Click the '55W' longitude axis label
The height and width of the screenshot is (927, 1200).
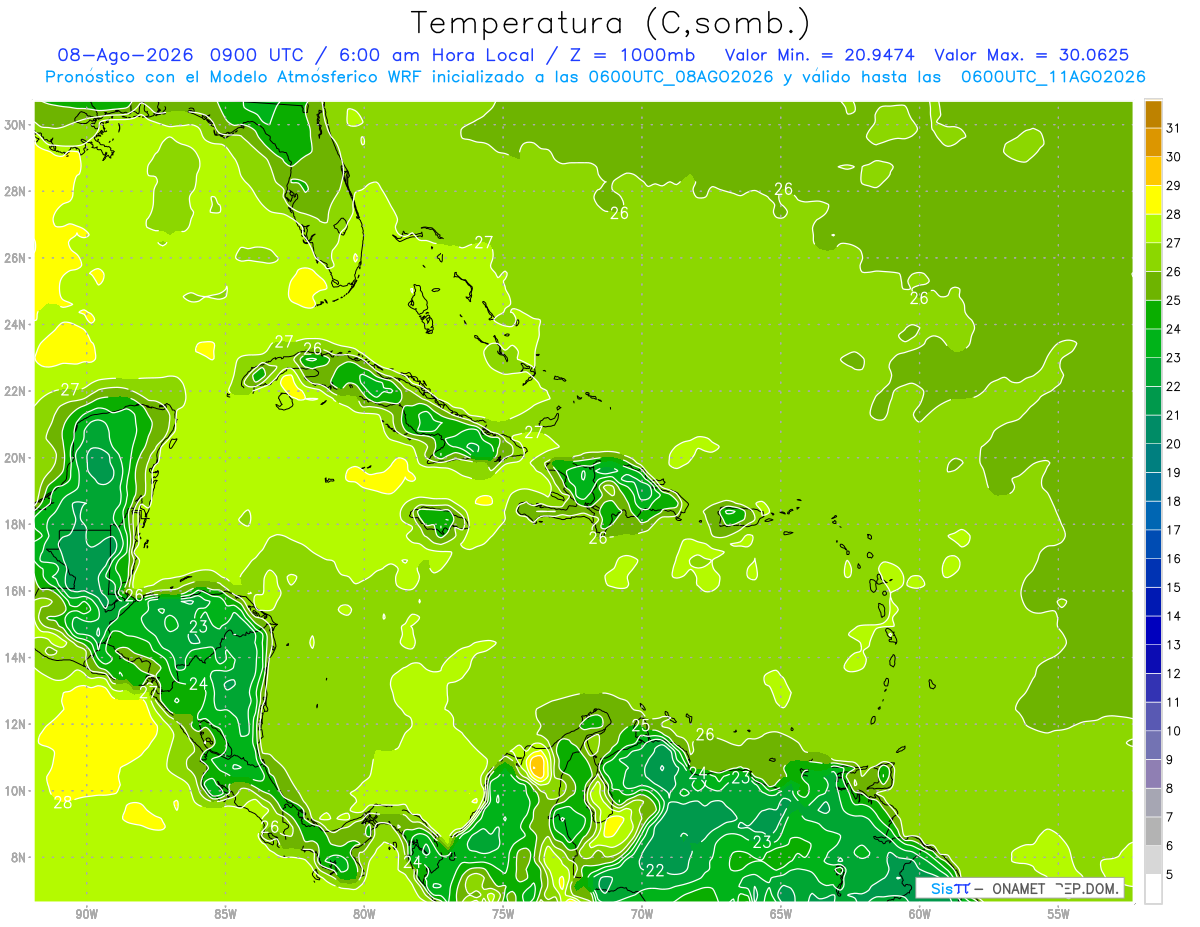click(1058, 914)
